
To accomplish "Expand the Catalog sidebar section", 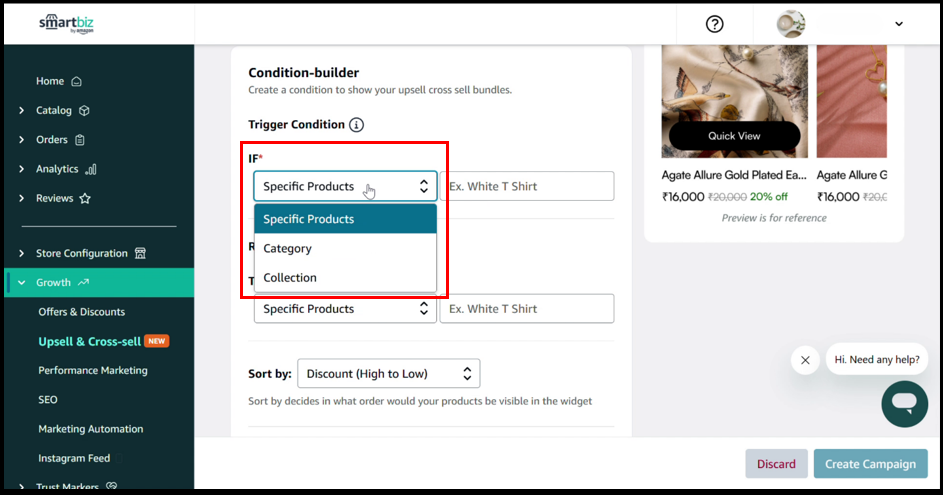I will click(x=22, y=111).
